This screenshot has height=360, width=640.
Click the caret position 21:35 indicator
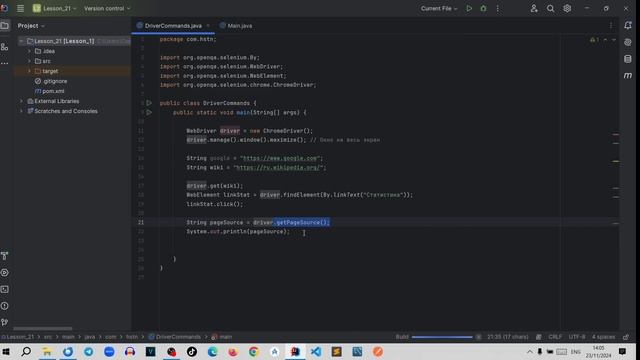point(507,337)
